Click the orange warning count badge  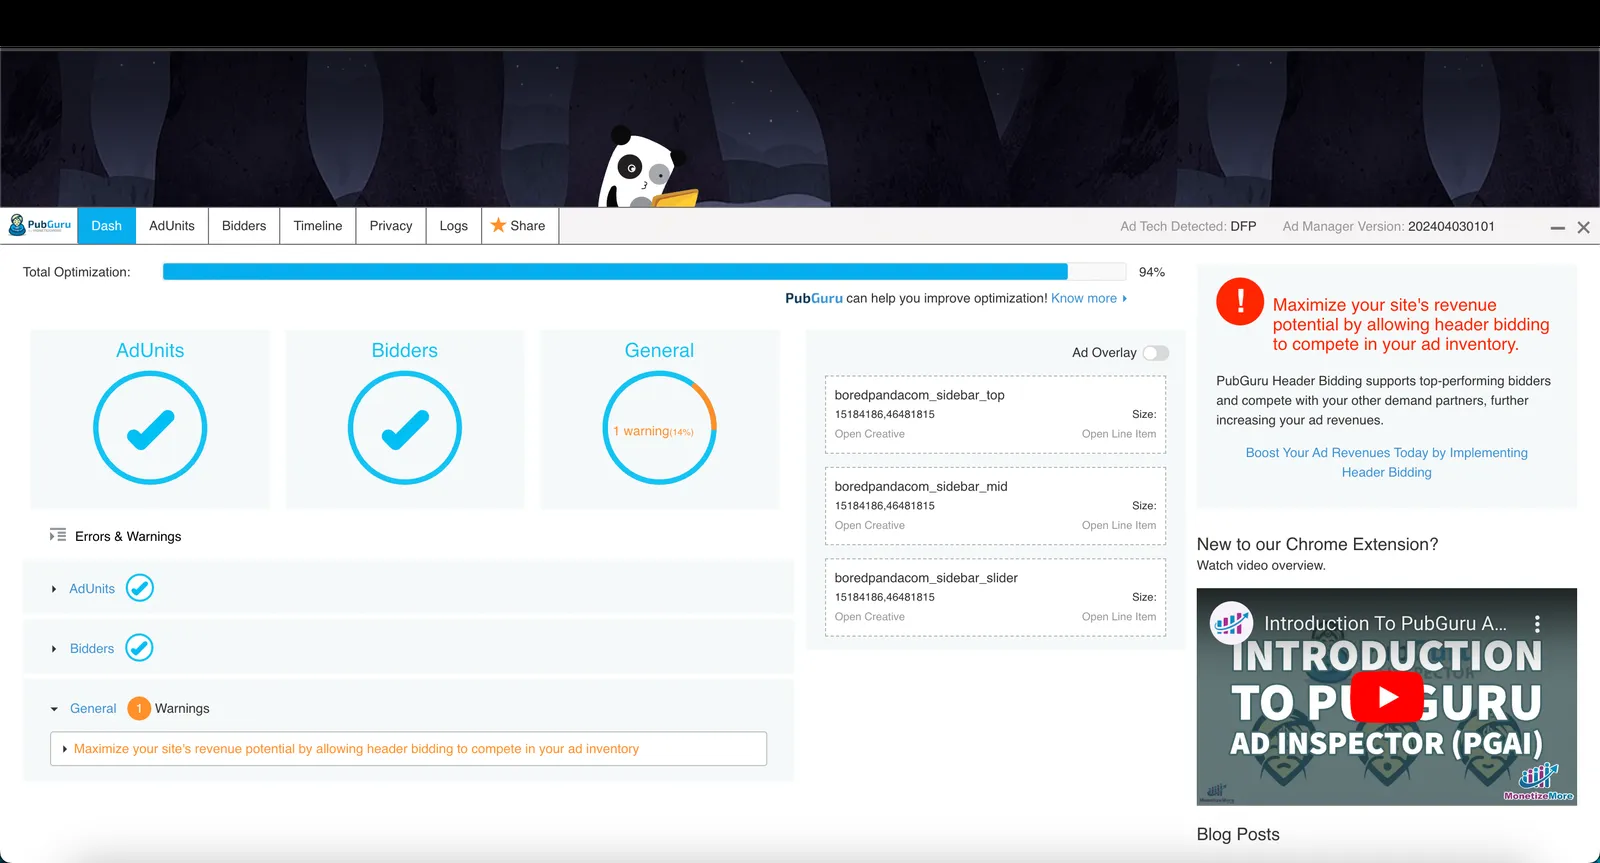(139, 708)
